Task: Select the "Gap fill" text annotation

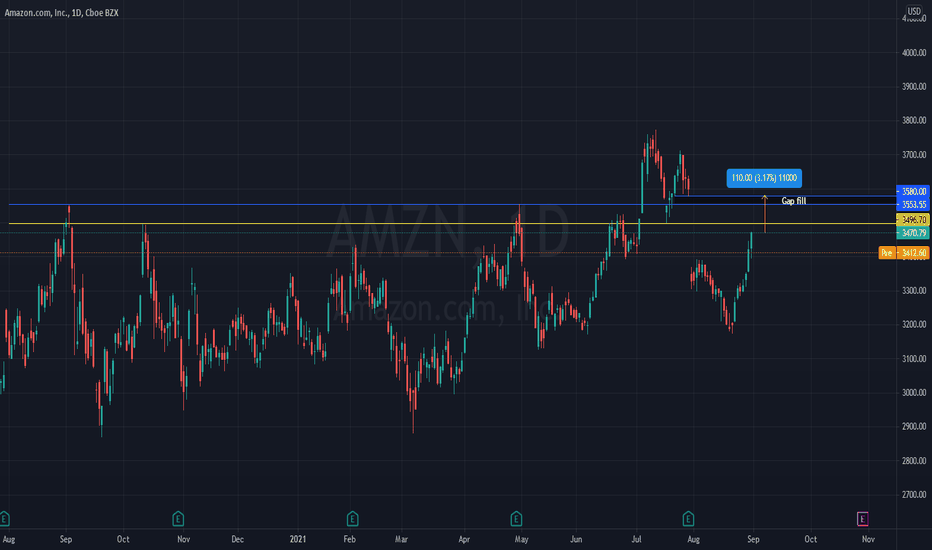Action: click(x=794, y=201)
